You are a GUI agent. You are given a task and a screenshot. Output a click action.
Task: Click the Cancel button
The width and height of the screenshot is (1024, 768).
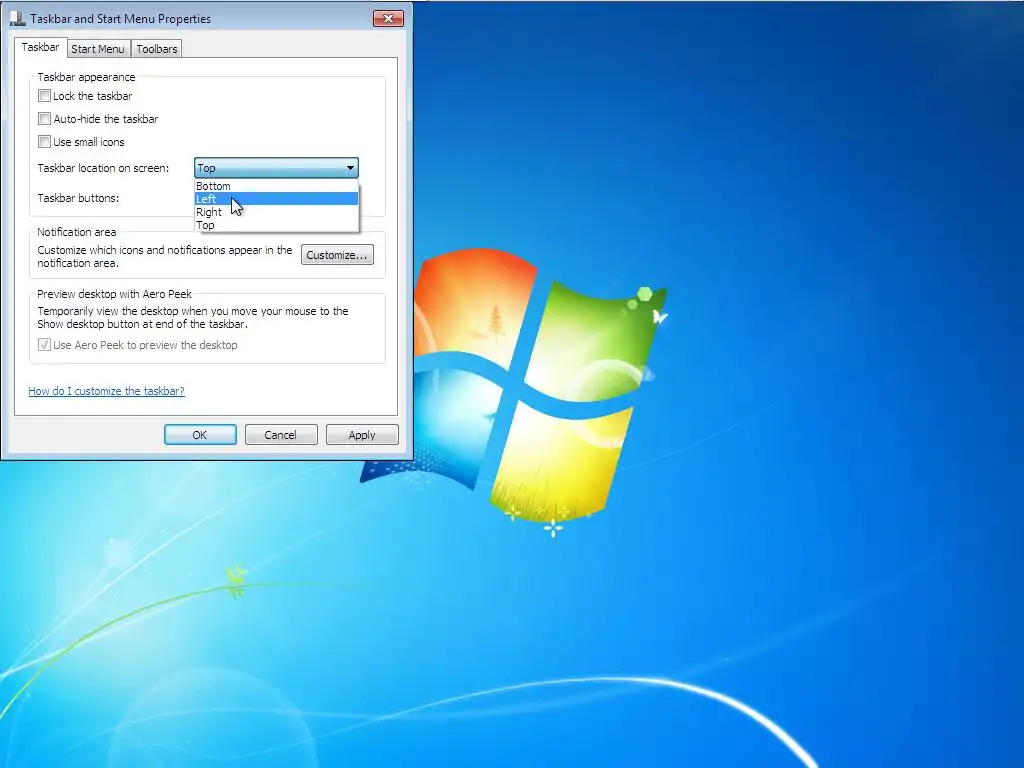(x=281, y=435)
